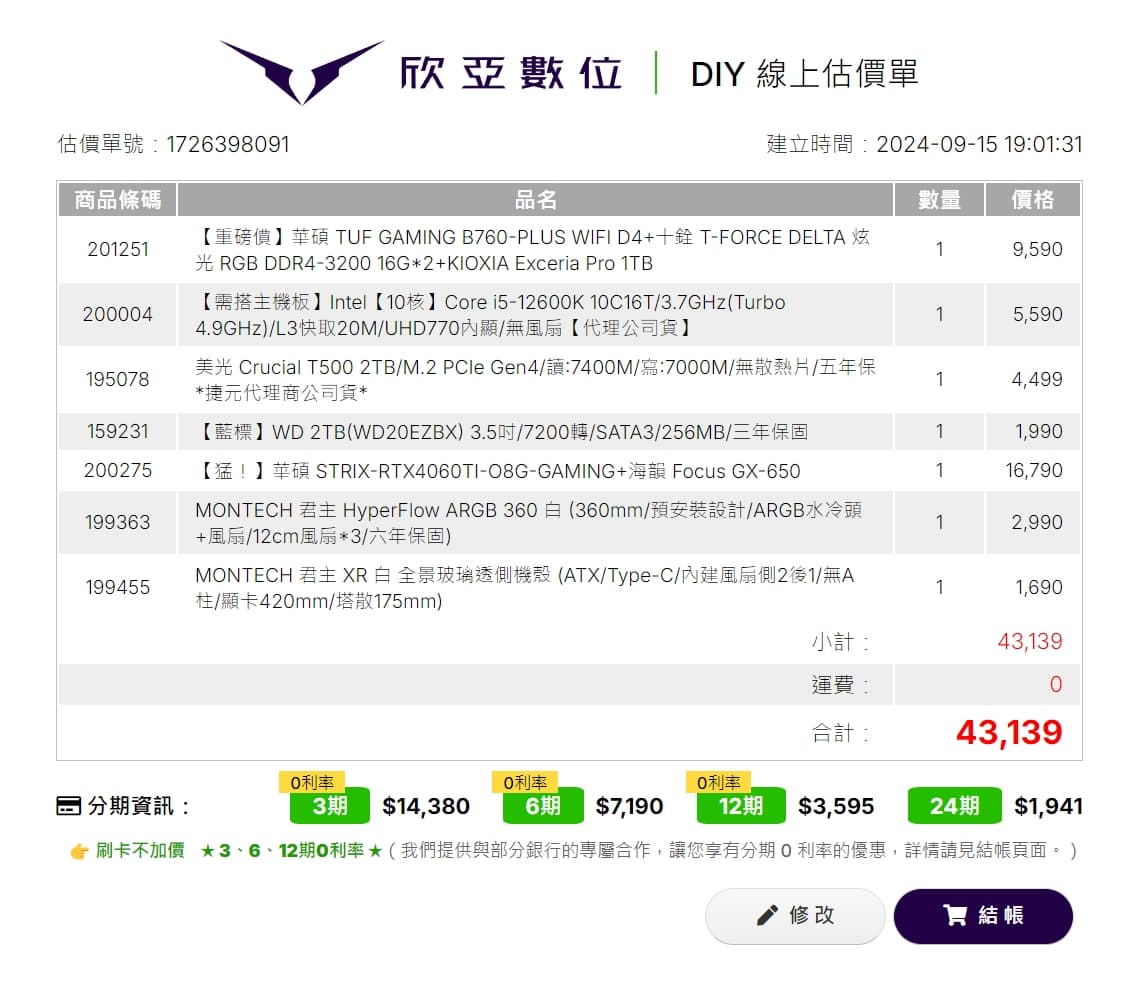Click the price 5,590
The width and height of the screenshot is (1140, 984).
(1037, 314)
